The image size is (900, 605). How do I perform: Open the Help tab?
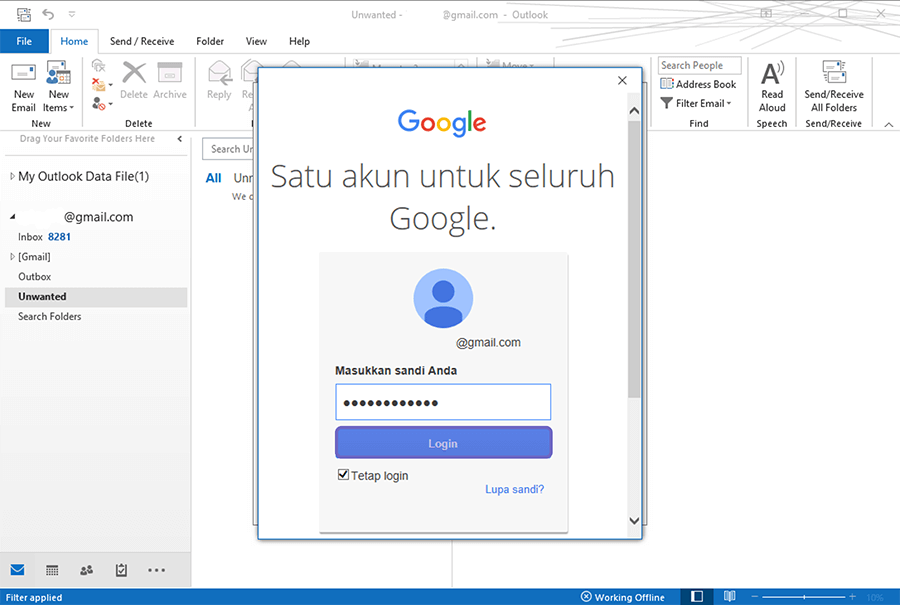(x=299, y=41)
